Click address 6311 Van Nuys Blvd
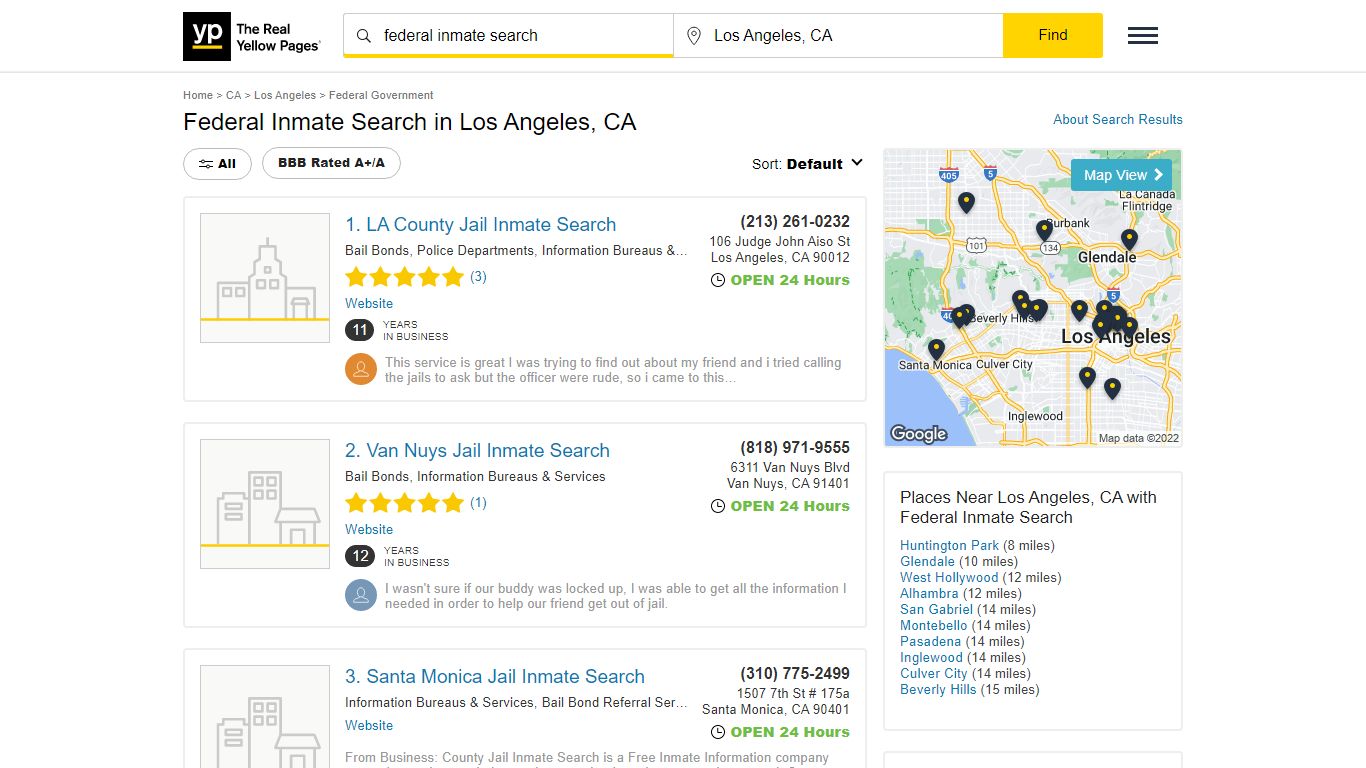Image resolution: width=1366 pixels, height=768 pixels. point(790,467)
